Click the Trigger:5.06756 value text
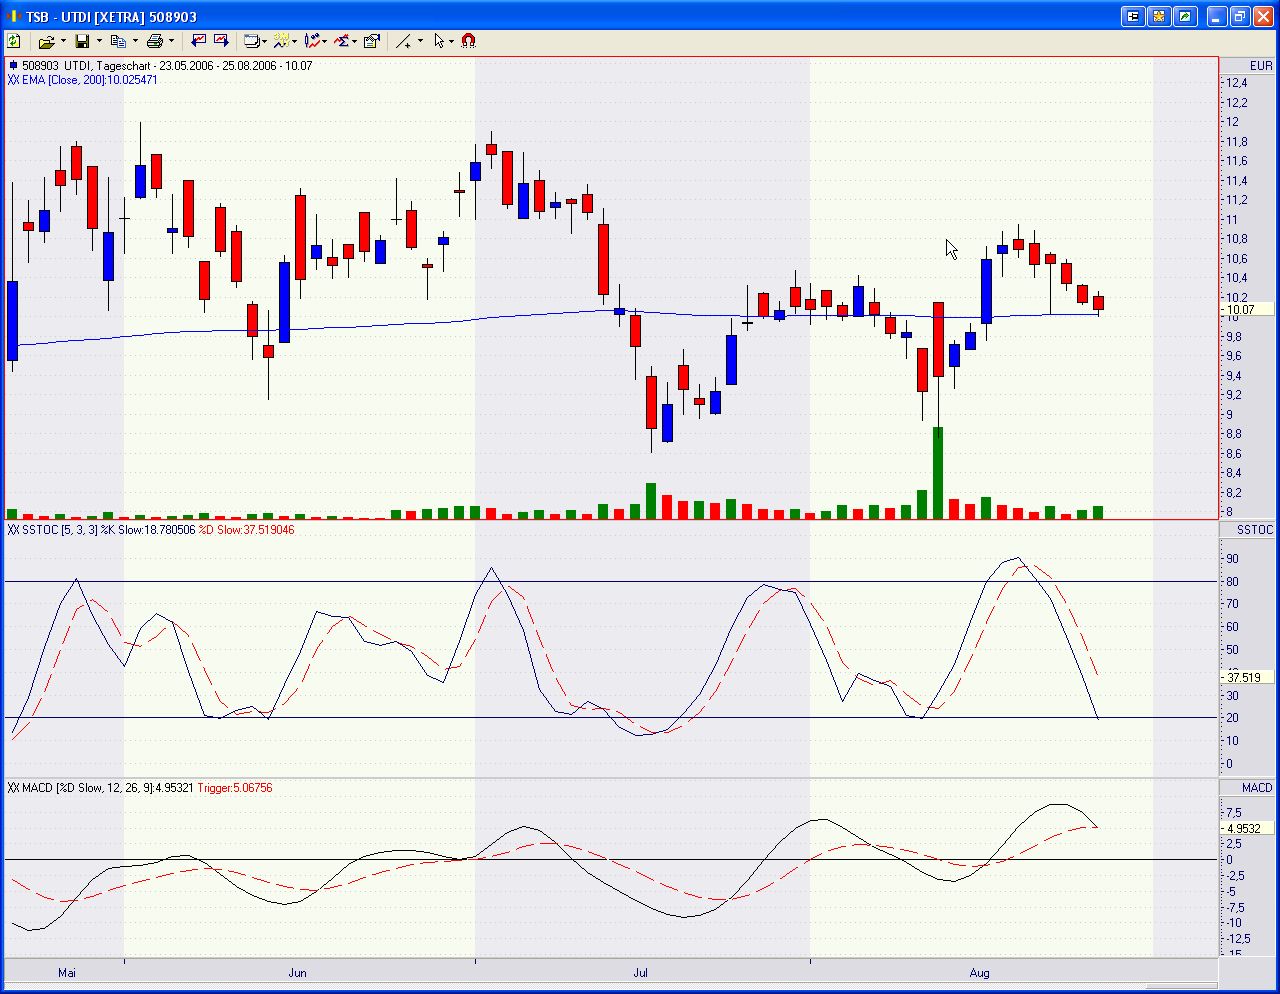This screenshot has height=994, width=1280. [x=235, y=788]
